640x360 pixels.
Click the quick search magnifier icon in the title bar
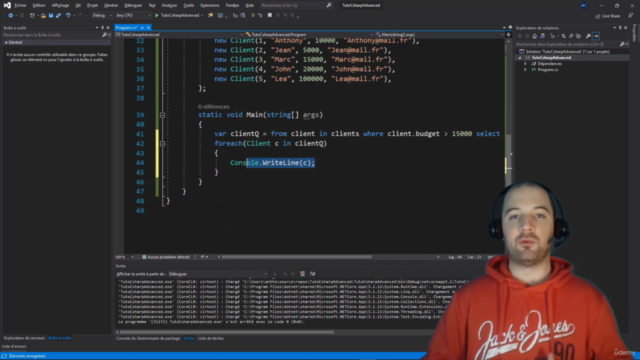pos(329,5)
